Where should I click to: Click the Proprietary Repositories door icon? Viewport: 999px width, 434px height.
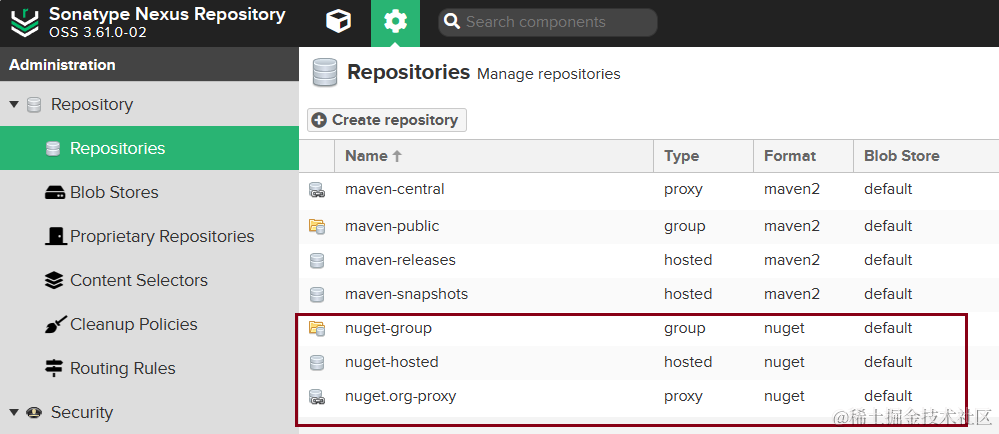(55, 236)
